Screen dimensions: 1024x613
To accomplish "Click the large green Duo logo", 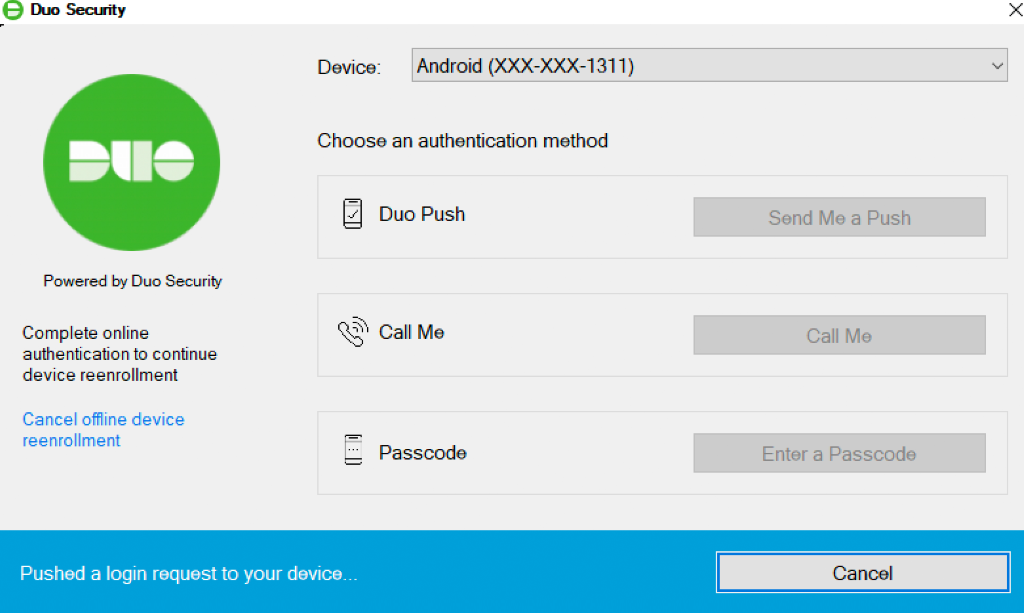I will (131, 161).
